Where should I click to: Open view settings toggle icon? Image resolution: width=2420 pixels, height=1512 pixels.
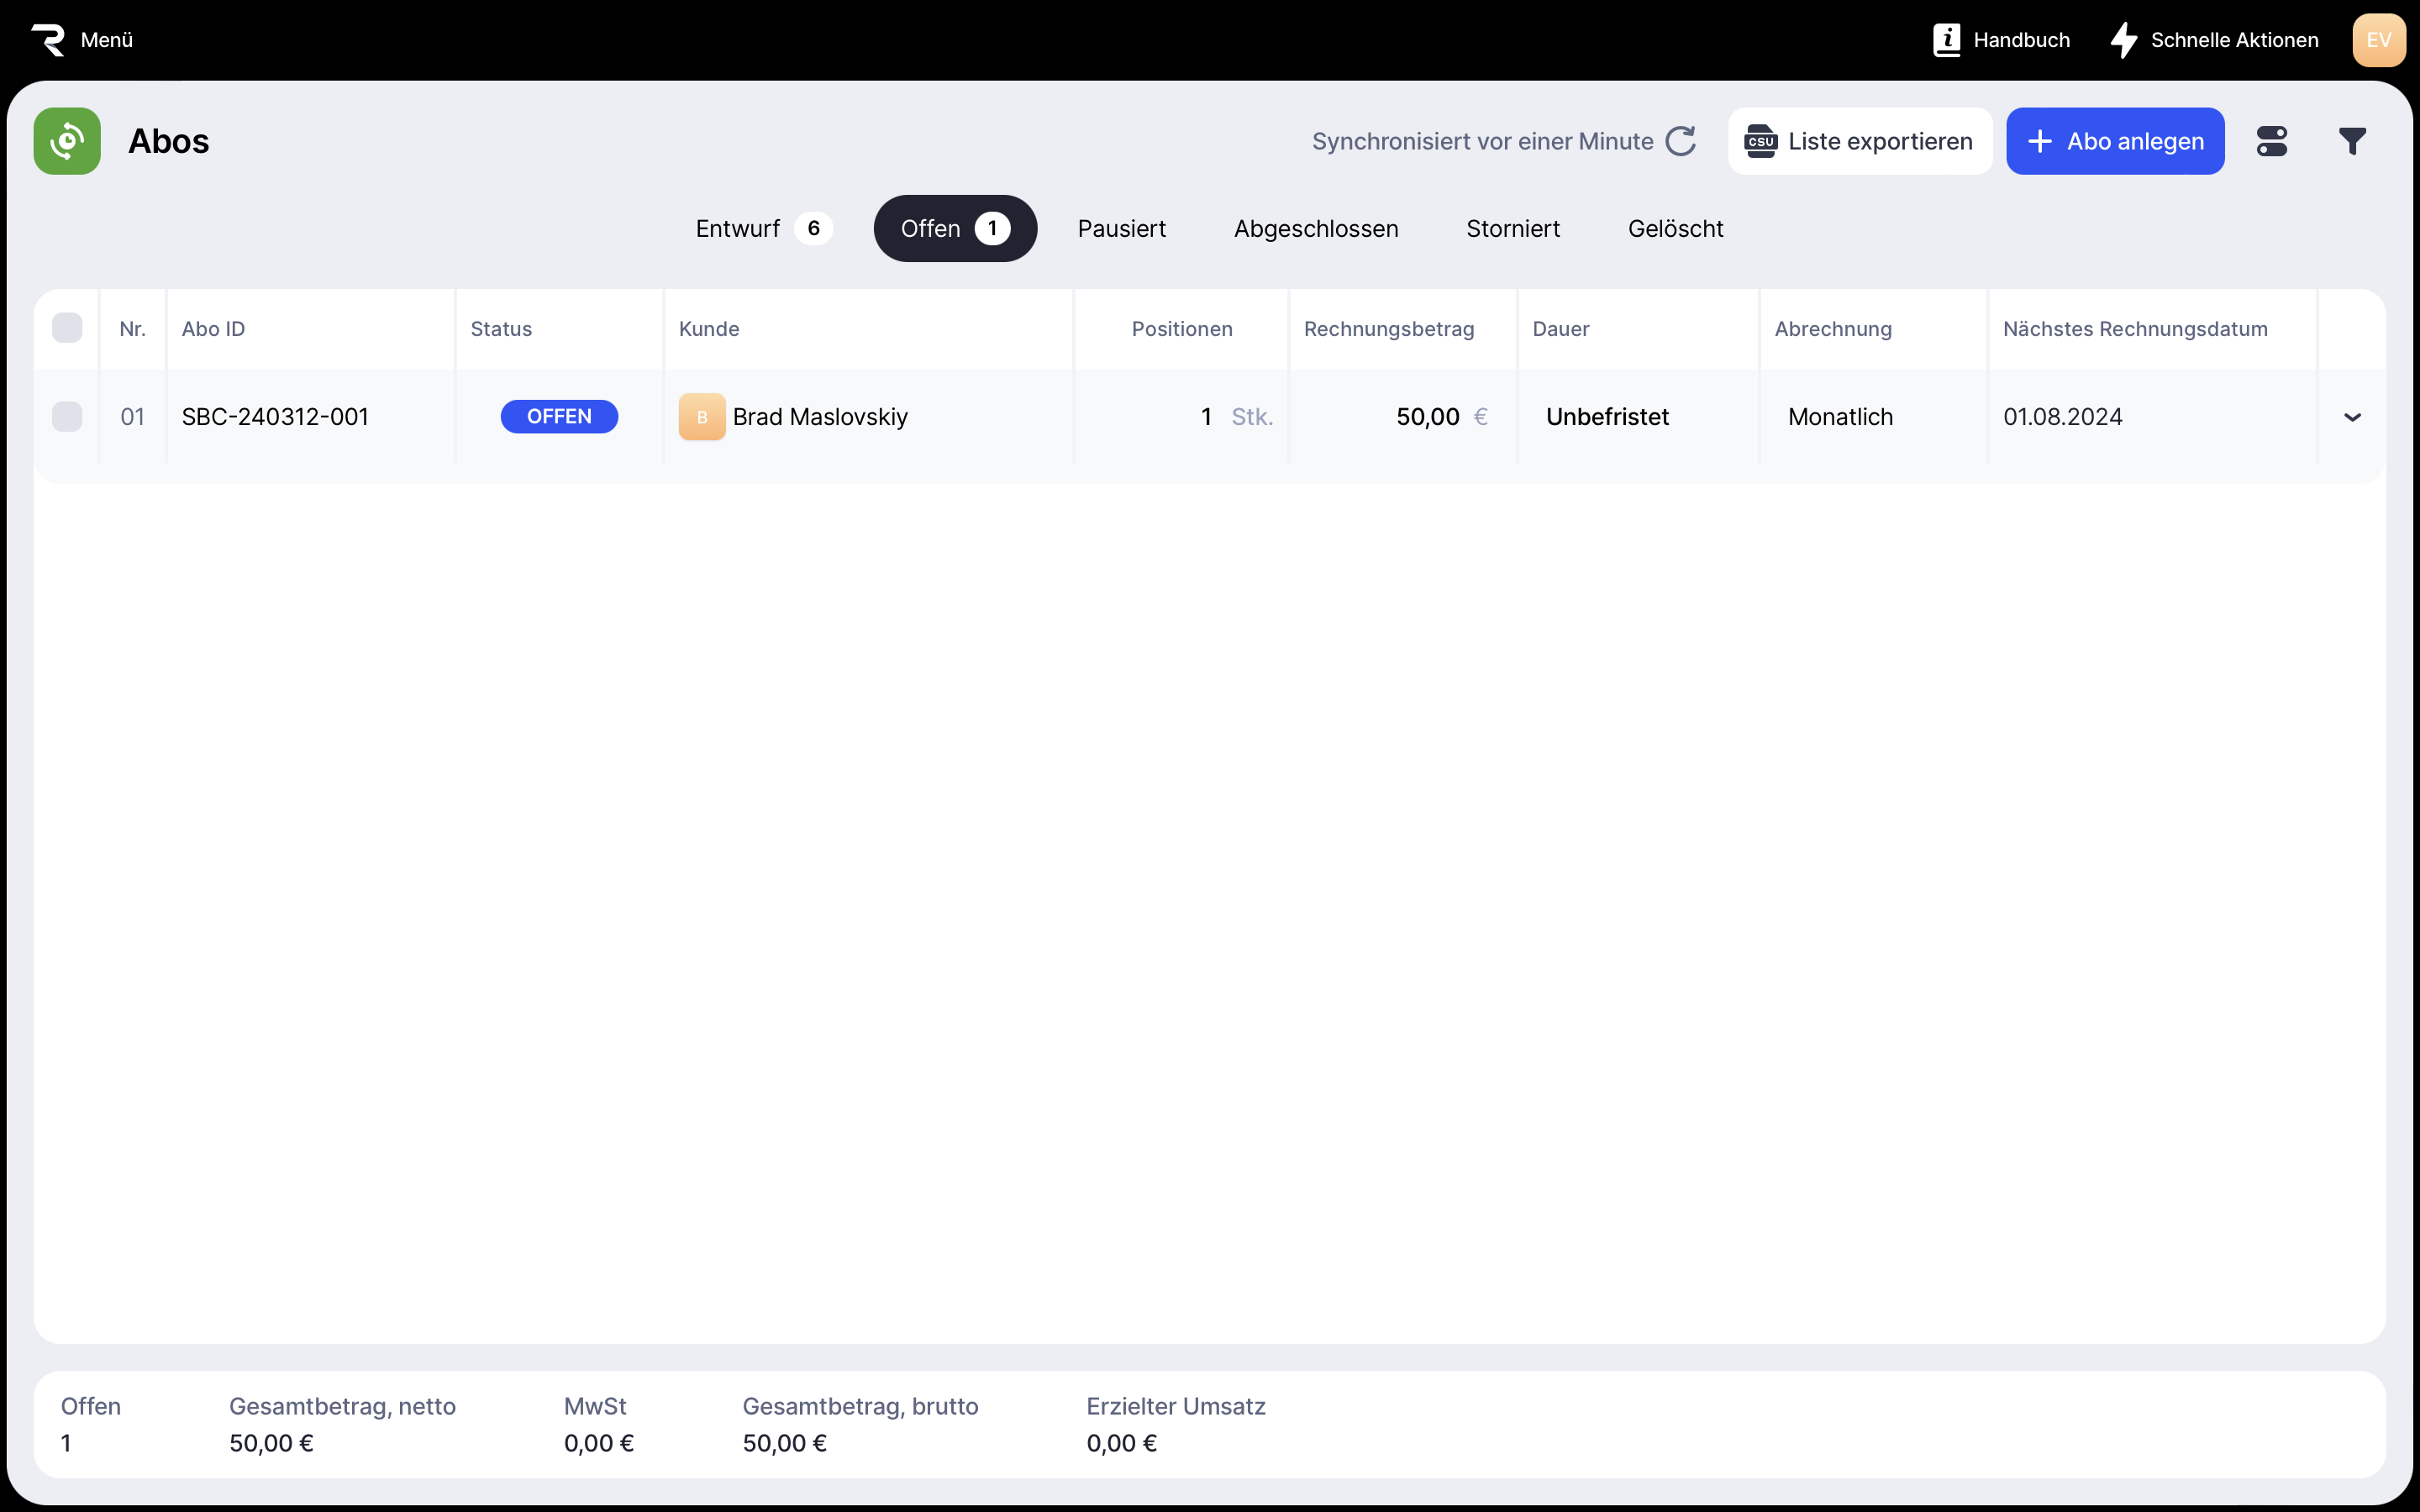coord(2271,141)
